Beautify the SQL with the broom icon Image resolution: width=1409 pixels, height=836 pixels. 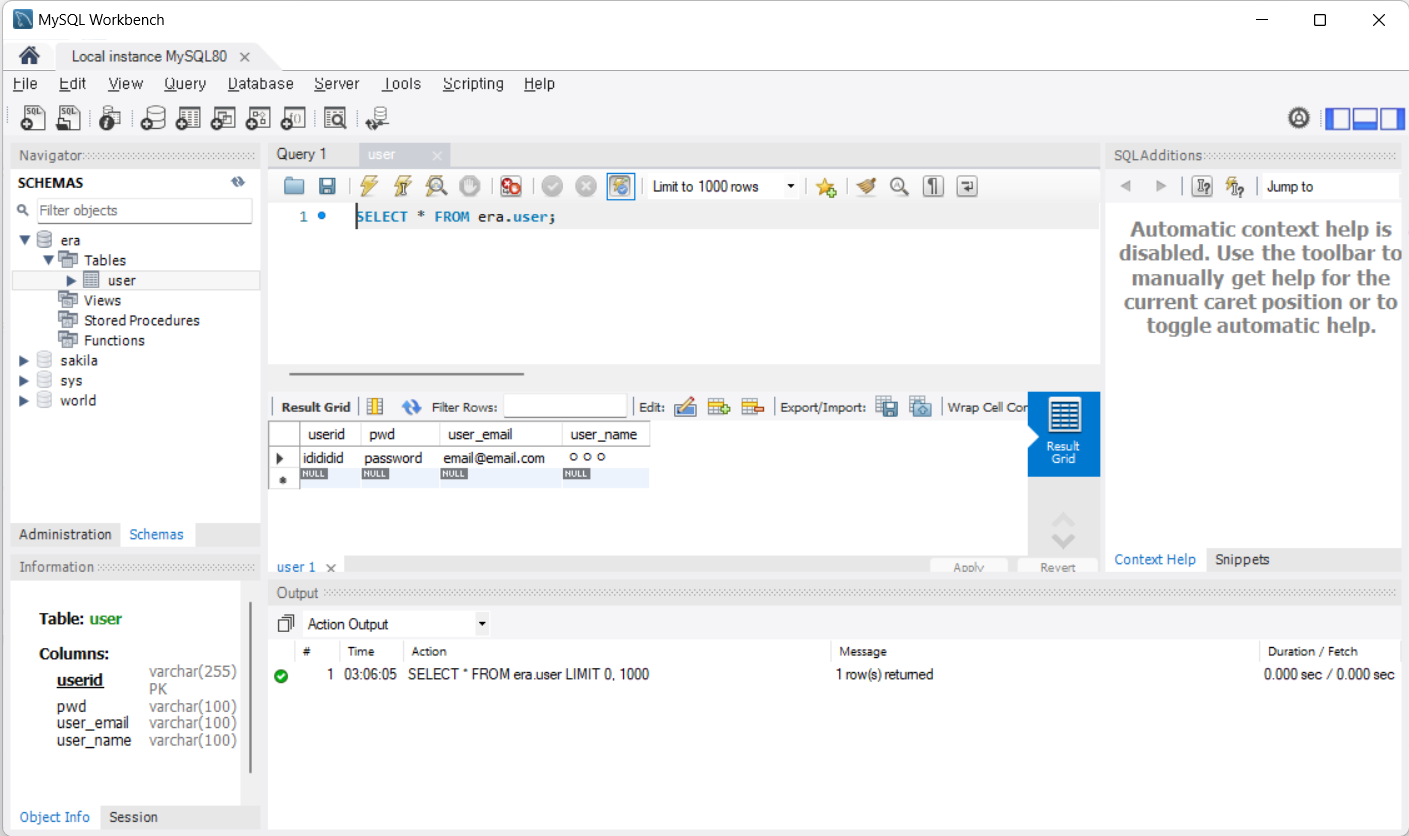coord(867,186)
